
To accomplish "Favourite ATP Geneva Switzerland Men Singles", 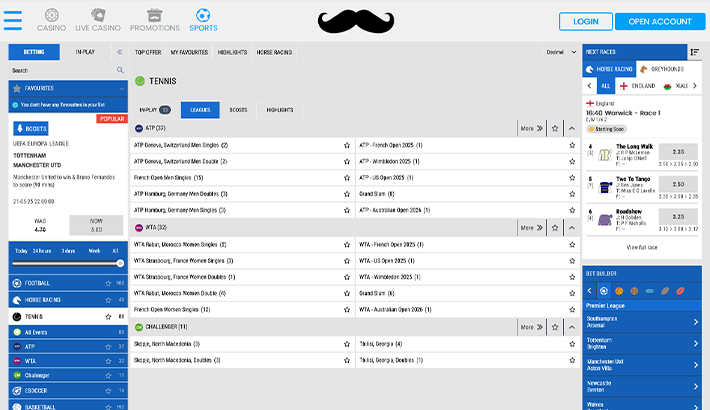I will (x=347, y=145).
